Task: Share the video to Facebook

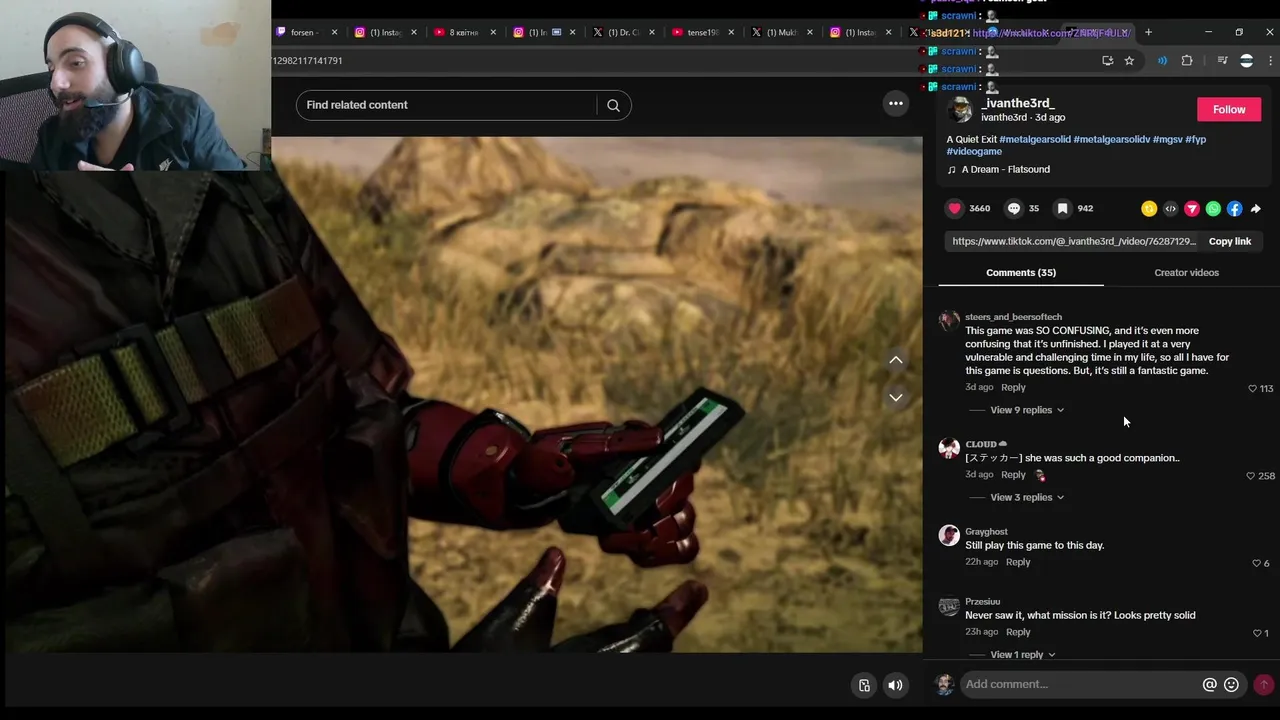Action: [1234, 209]
